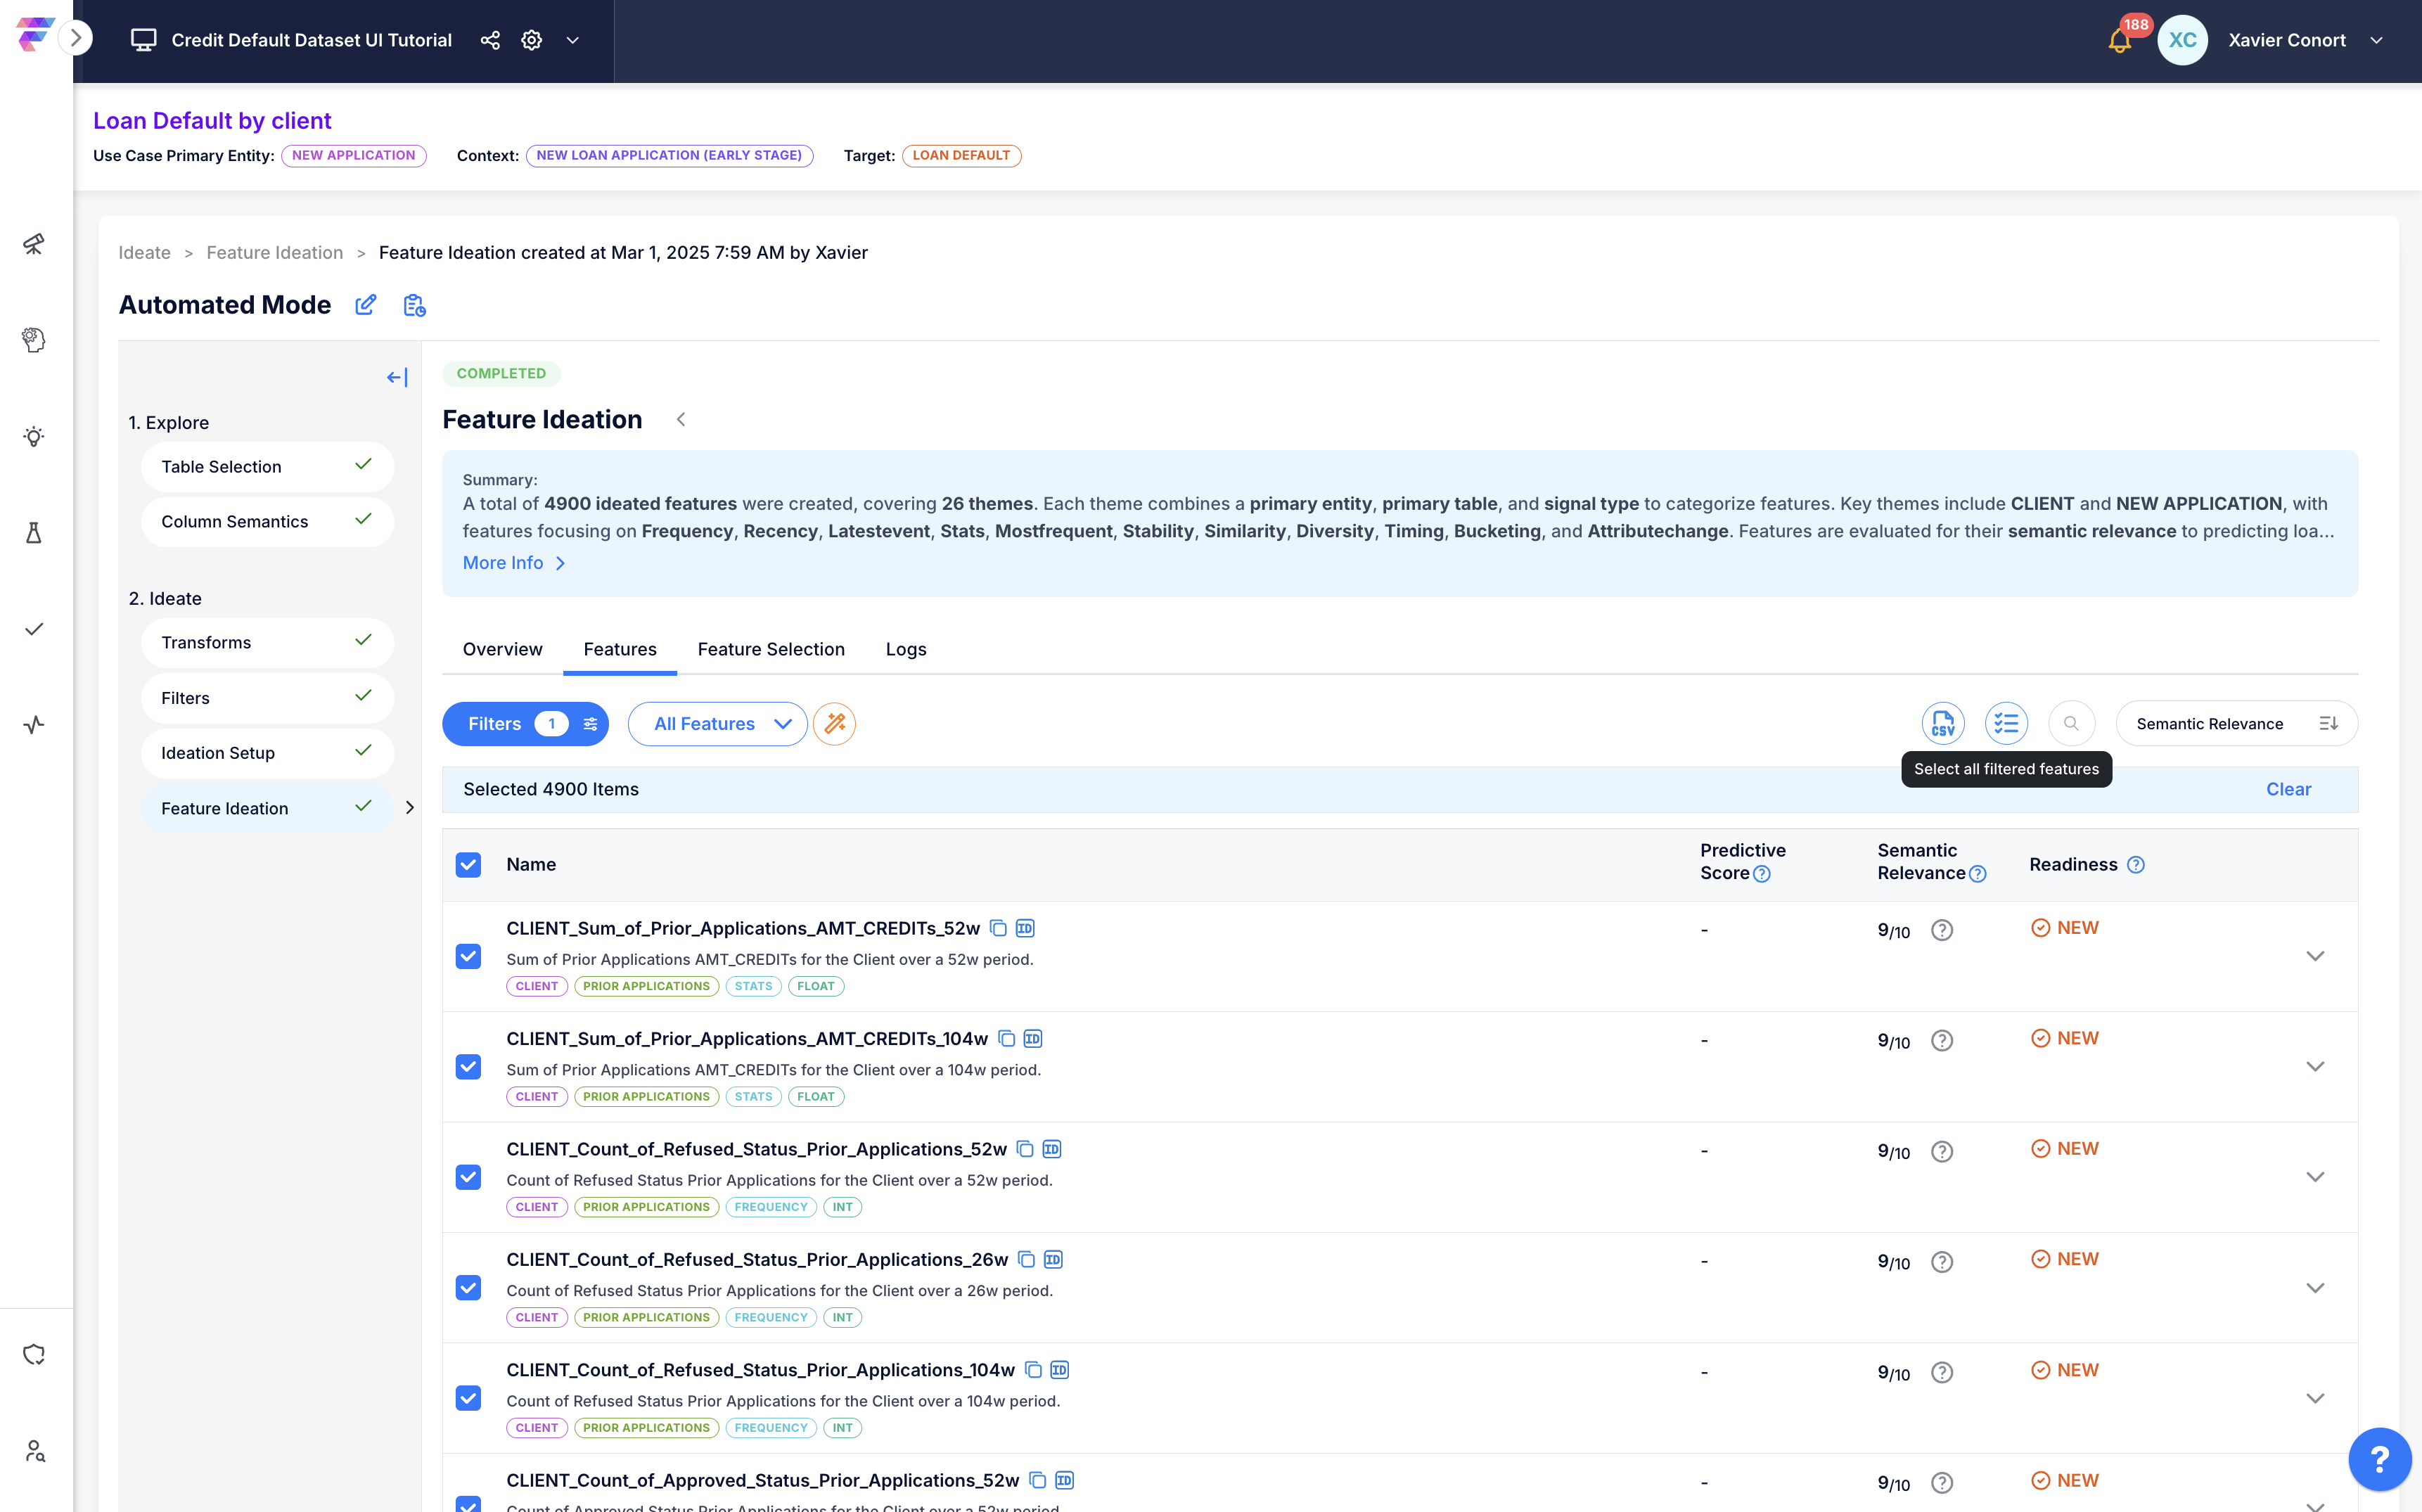Uncheck CLIENT_Count_of_Refused_Status_Prior_Applications_52w
The width and height of the screenshot is (2422, 1512).
(x=469, y=1177)
